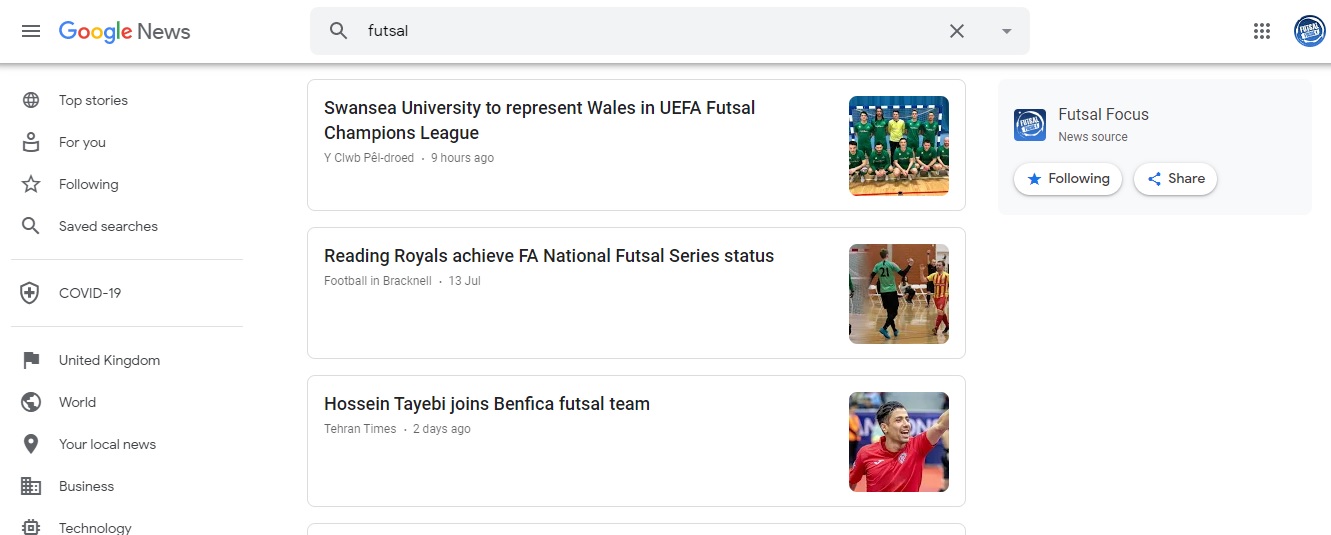Open Hossein Tayebi article thumbnail

click(899, 442)
